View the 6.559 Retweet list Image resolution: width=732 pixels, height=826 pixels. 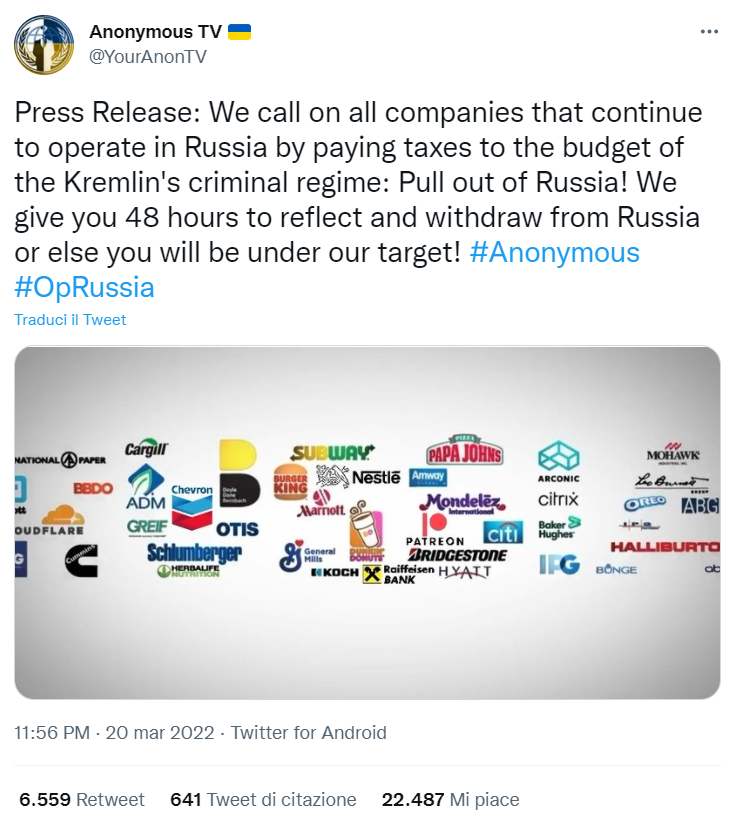pyautogui.click(x=82, y=800)
